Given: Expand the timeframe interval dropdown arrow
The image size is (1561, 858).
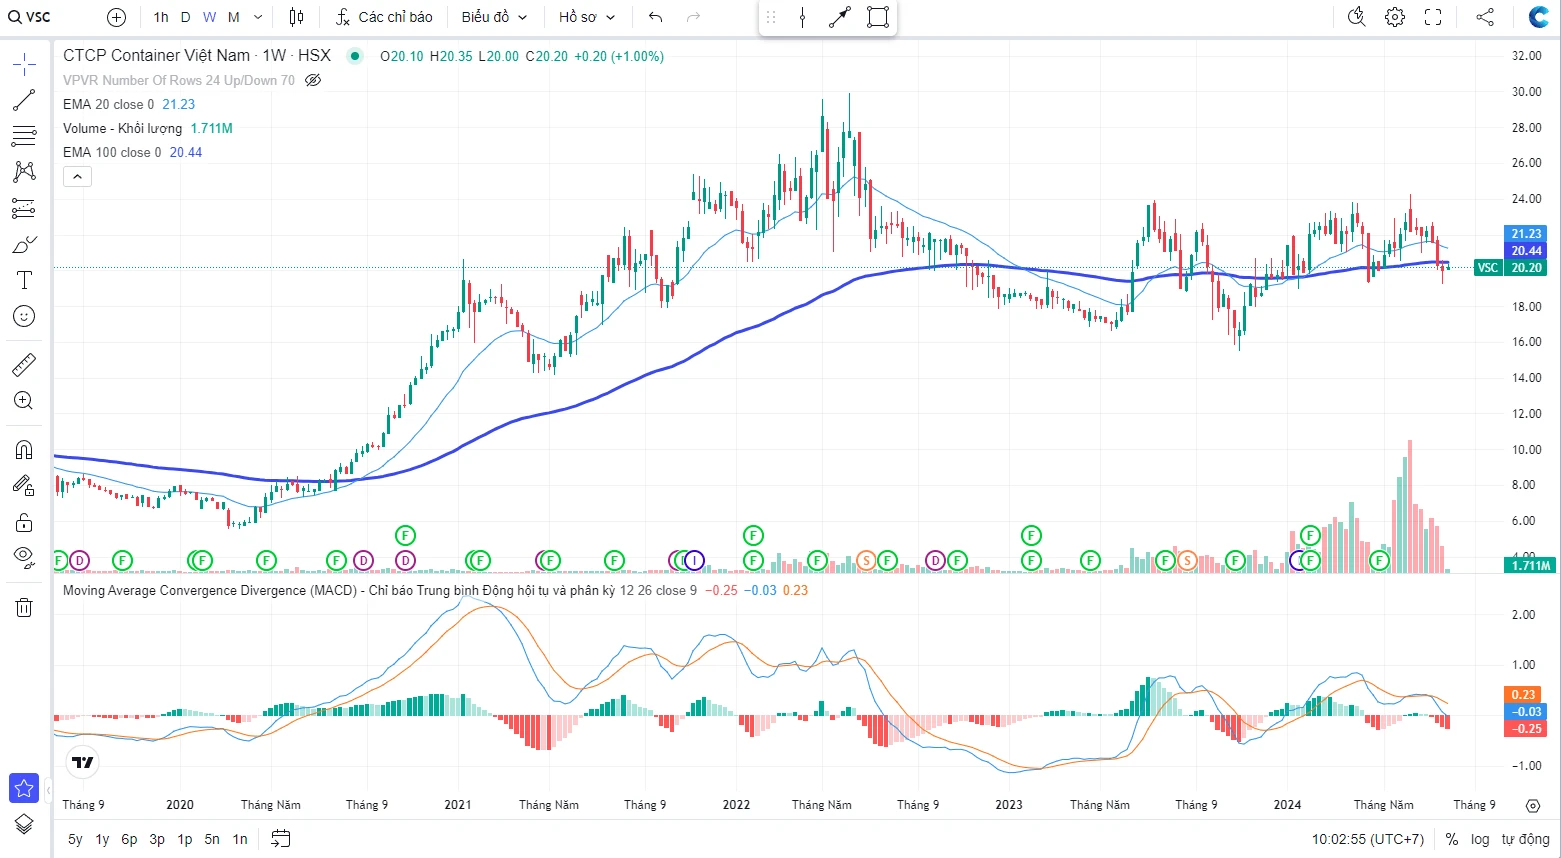Looking at the screenshot, I should (x=258, y=17).
